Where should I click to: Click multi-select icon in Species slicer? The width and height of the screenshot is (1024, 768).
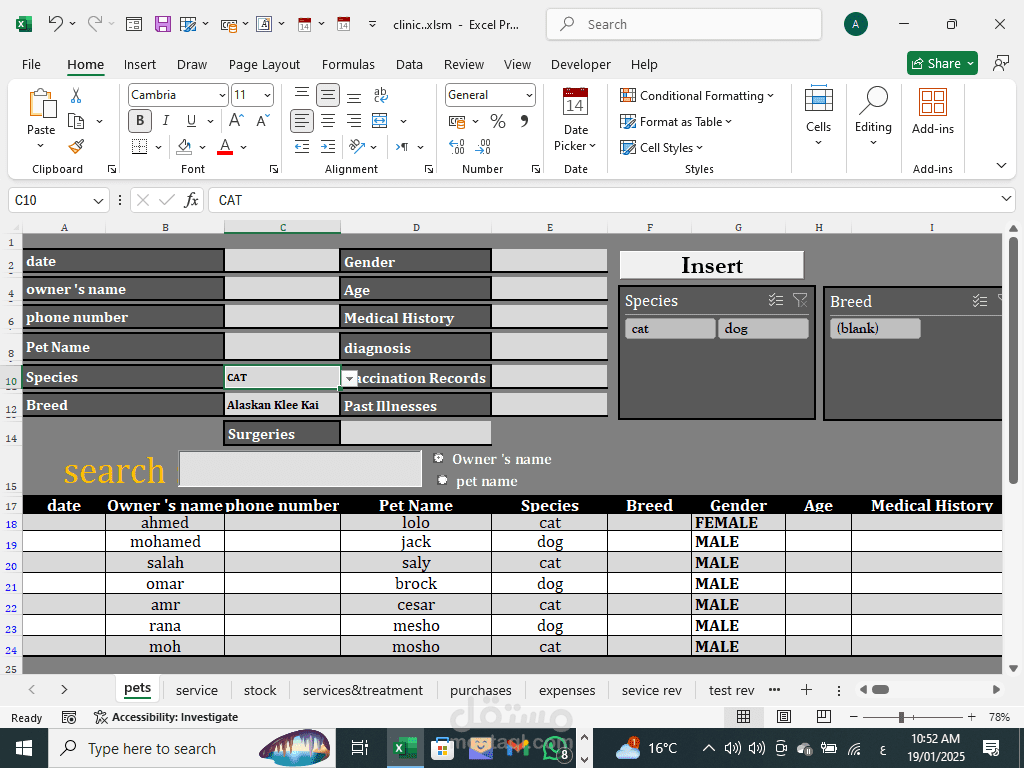(775, 300)
